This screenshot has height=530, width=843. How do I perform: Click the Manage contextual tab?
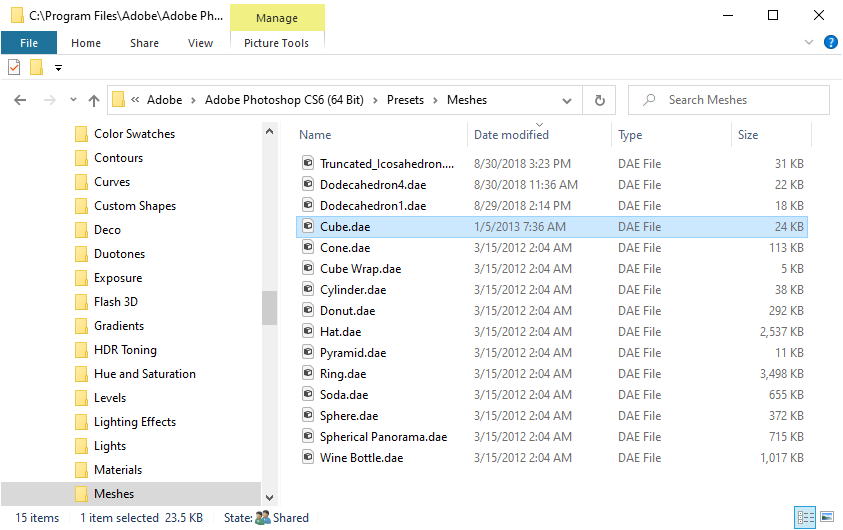277,18
